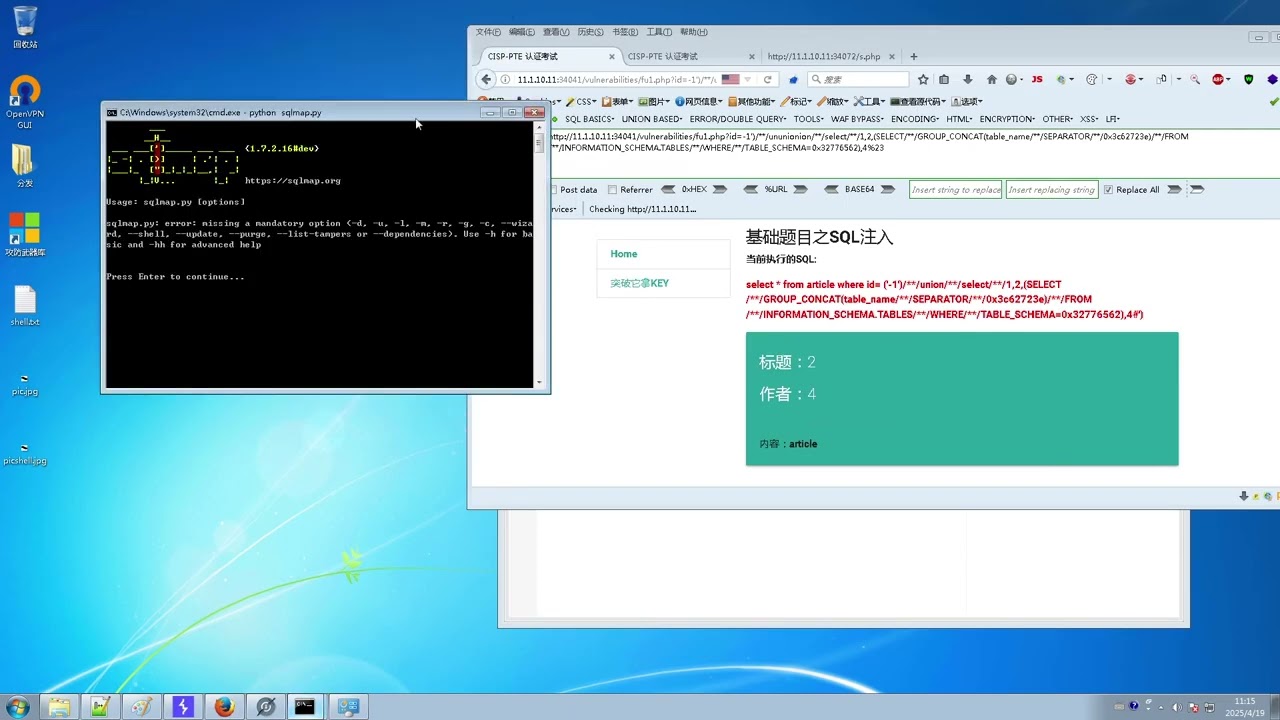Click the Home link on page

click(624, 254)
